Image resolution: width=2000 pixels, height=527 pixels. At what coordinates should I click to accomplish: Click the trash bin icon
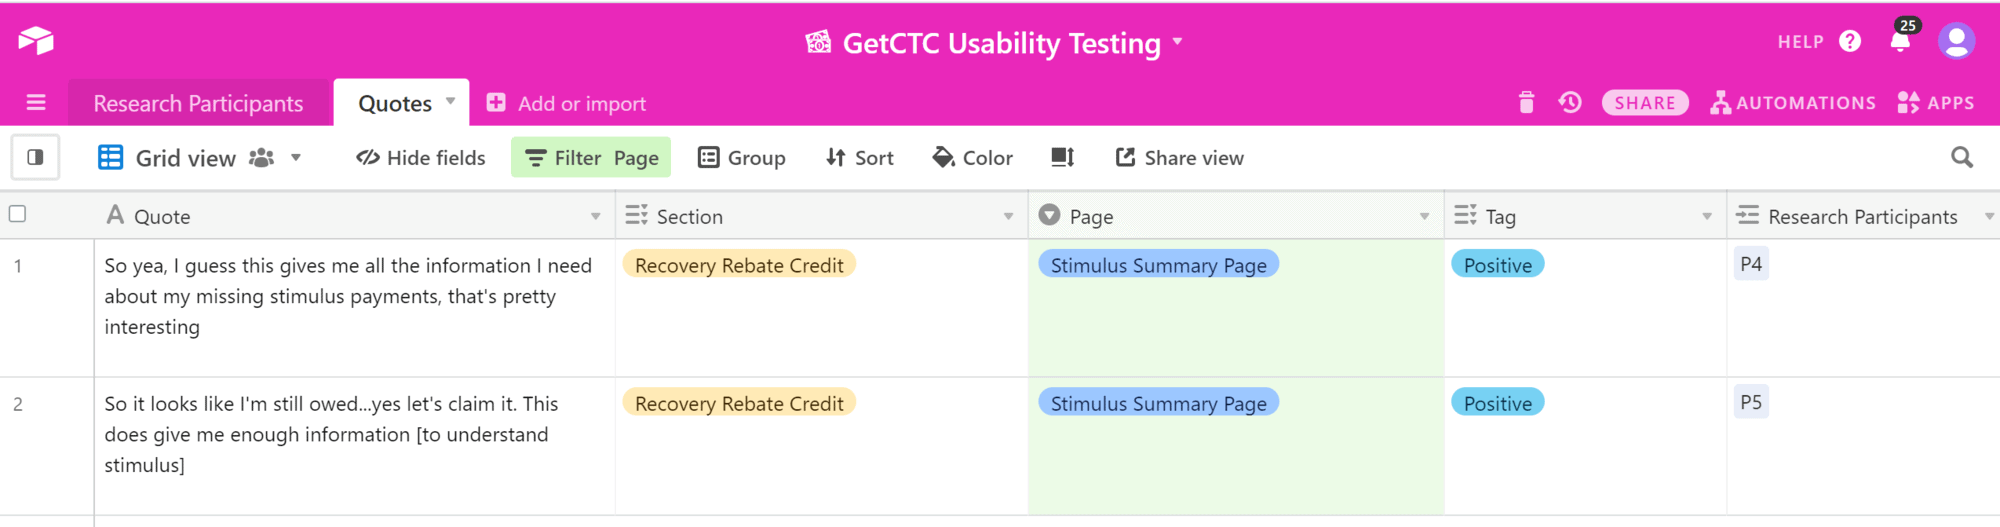click(x=1526, y=102)
